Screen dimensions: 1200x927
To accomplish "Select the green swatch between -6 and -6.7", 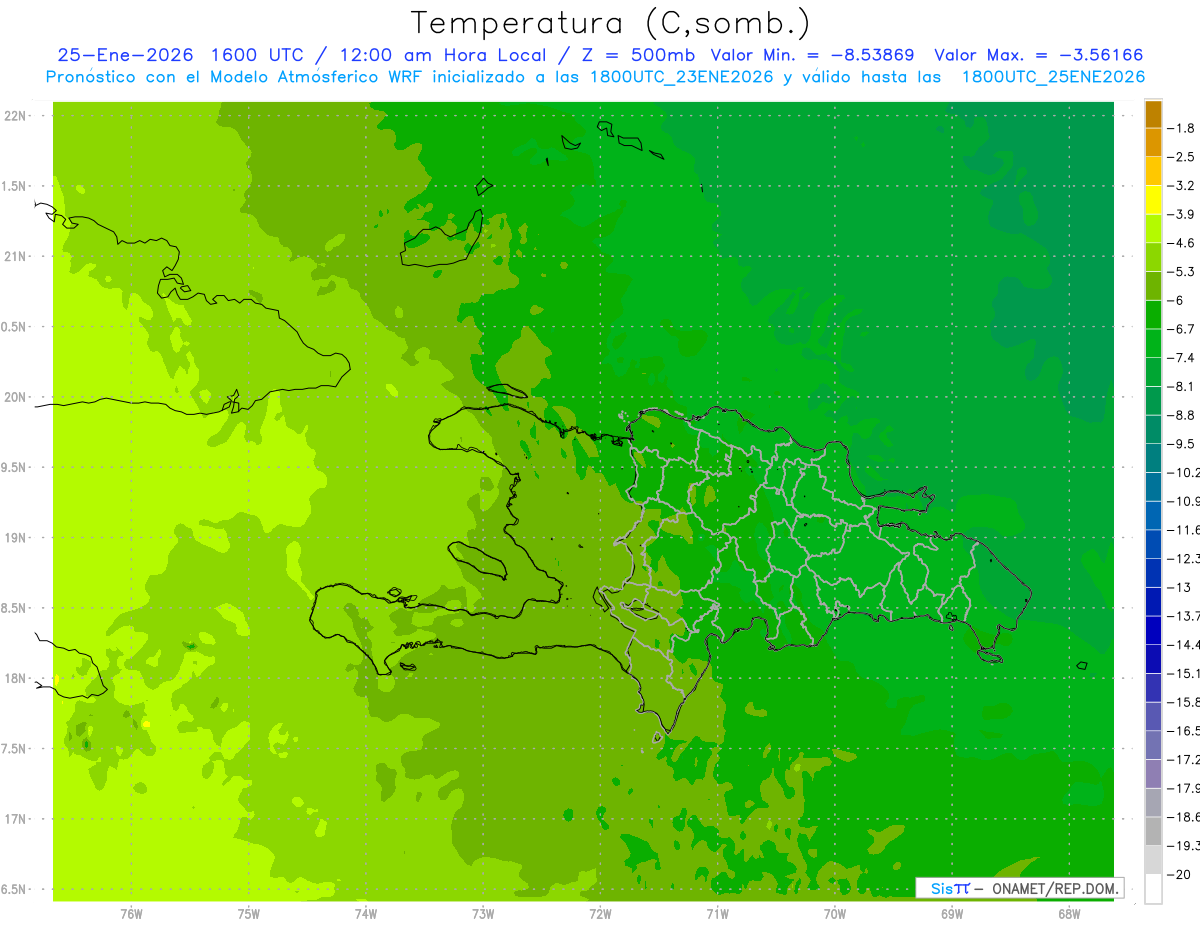I will tap(1153, 314).
